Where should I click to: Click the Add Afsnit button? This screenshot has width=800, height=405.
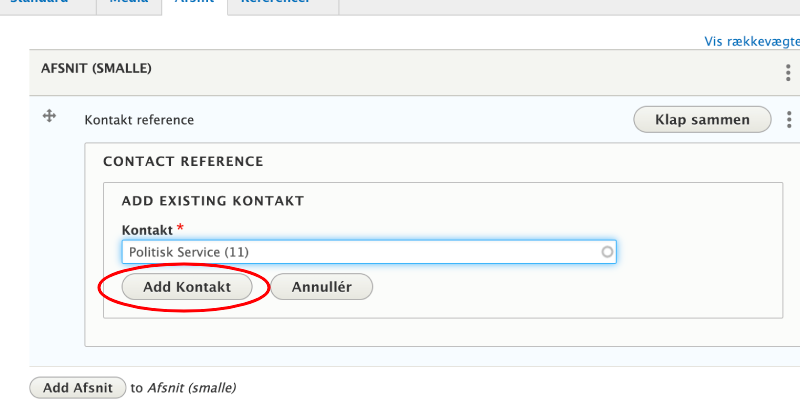coord(78,387)
